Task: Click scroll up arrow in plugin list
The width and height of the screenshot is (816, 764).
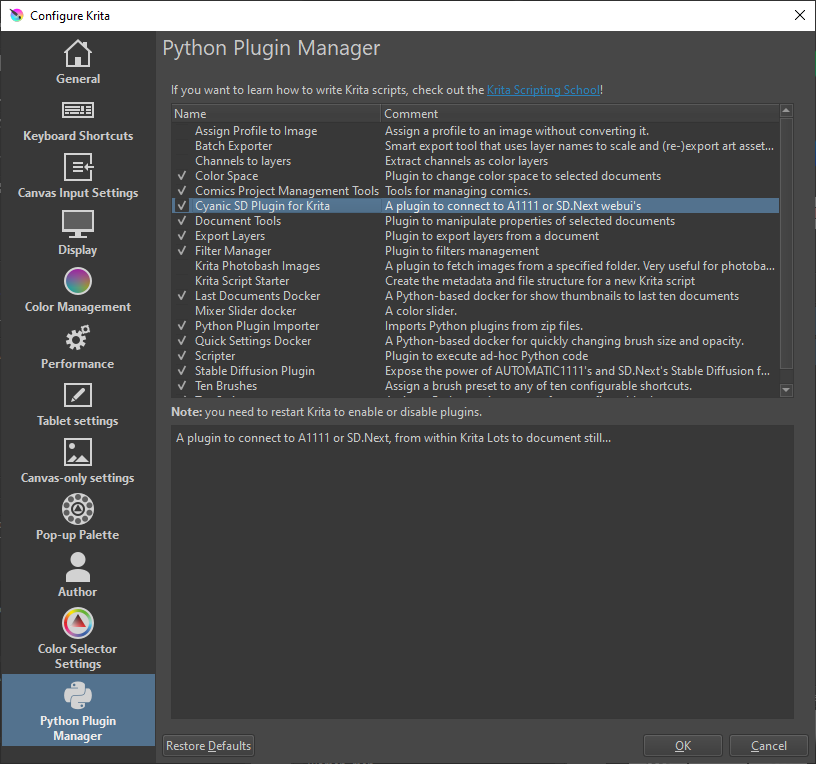Action: 786,112
